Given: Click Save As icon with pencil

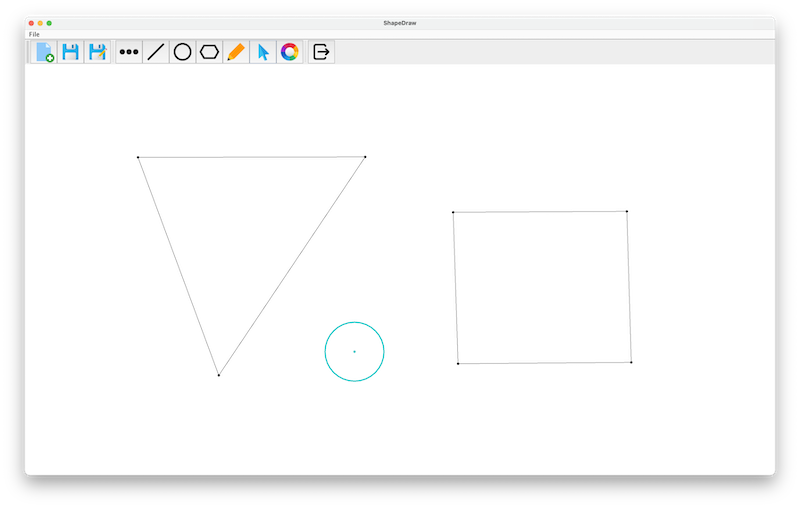Looking at the screenshot, I should (x=97, y=52).
